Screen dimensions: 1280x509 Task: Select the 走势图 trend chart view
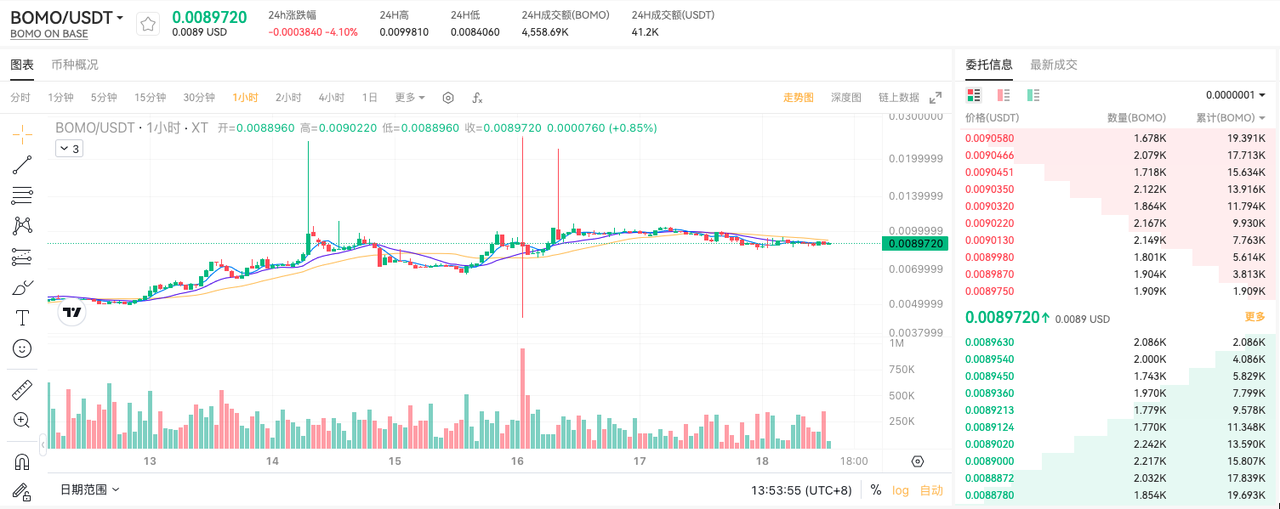[798, 98]
